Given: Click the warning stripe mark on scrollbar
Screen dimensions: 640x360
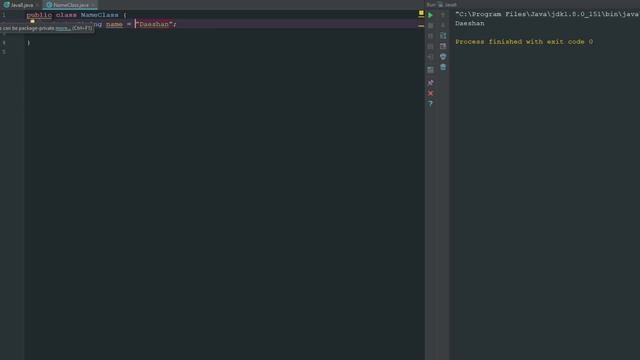Looking at the screenshot, I should point(421,26).
